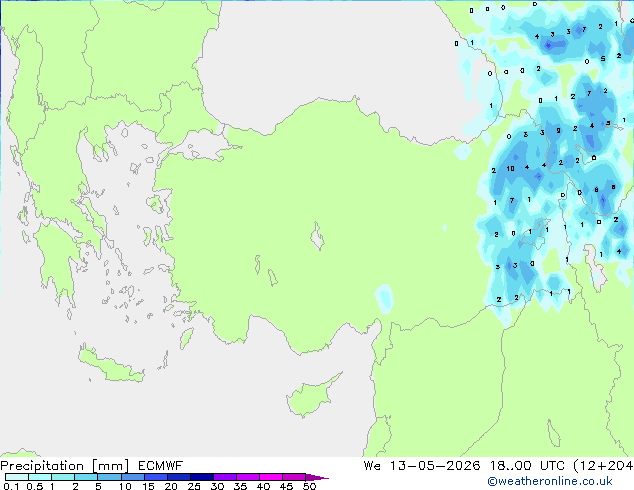
Task: Click the '(12+204' forecast offset text
Action: (x=603, y=466)
